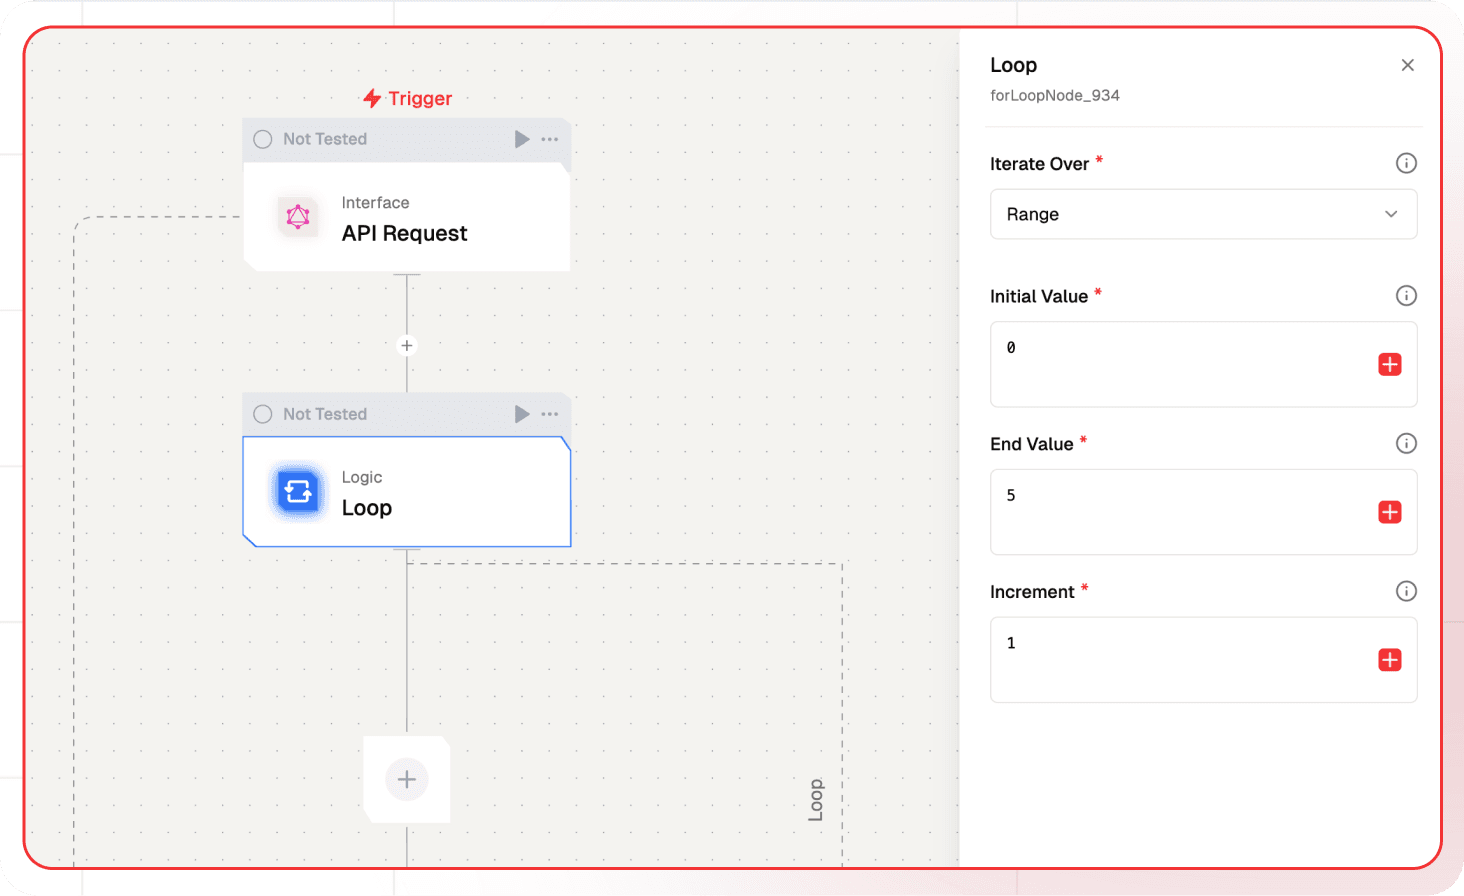1464x896 pixels.
Task: Close the Loop settings panel
Action: 1407,65
